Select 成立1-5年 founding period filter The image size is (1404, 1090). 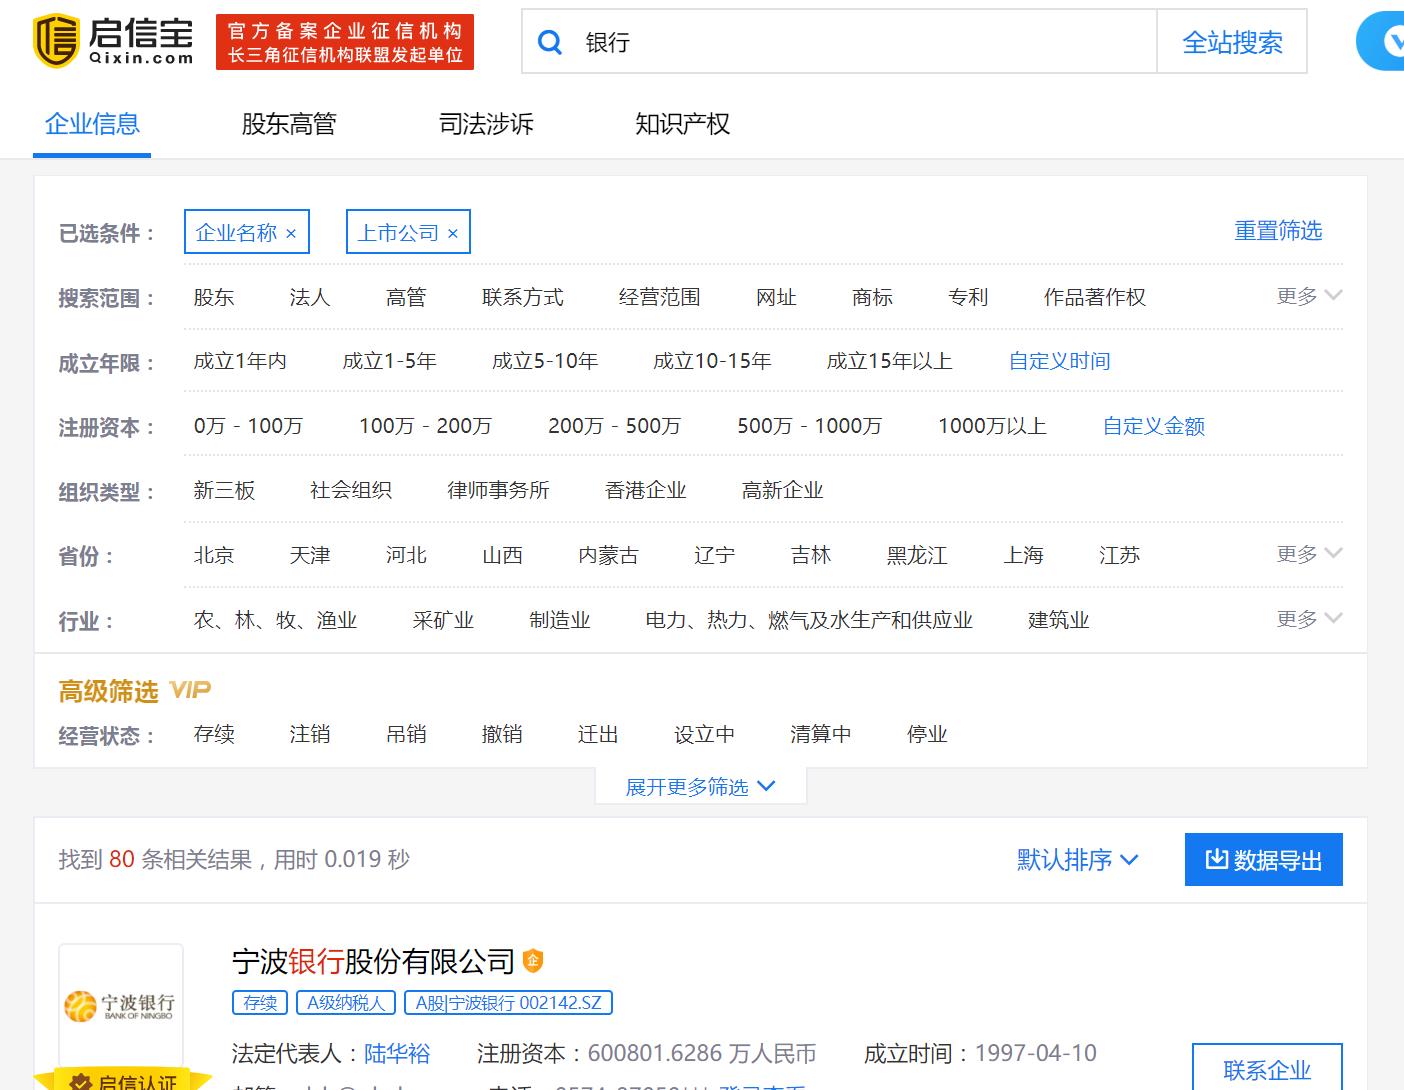(x=390, y=361)
